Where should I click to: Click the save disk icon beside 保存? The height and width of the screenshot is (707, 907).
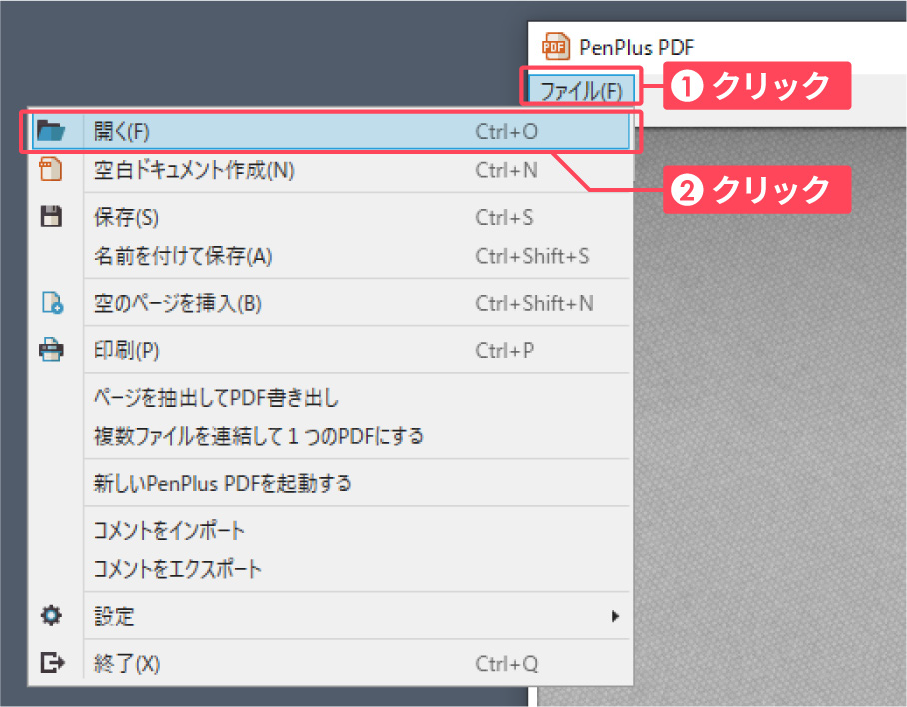pos(50,217)
